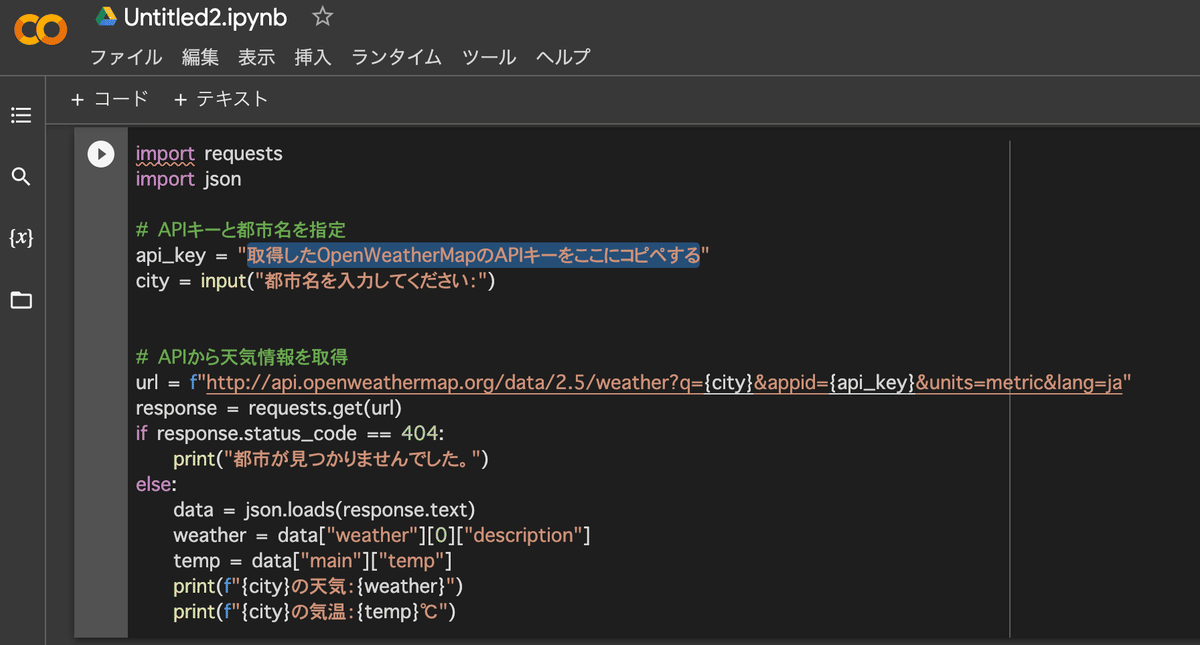
Task: Click the 'else:' line
Action: pyautogui.click(x=156, y=484)
